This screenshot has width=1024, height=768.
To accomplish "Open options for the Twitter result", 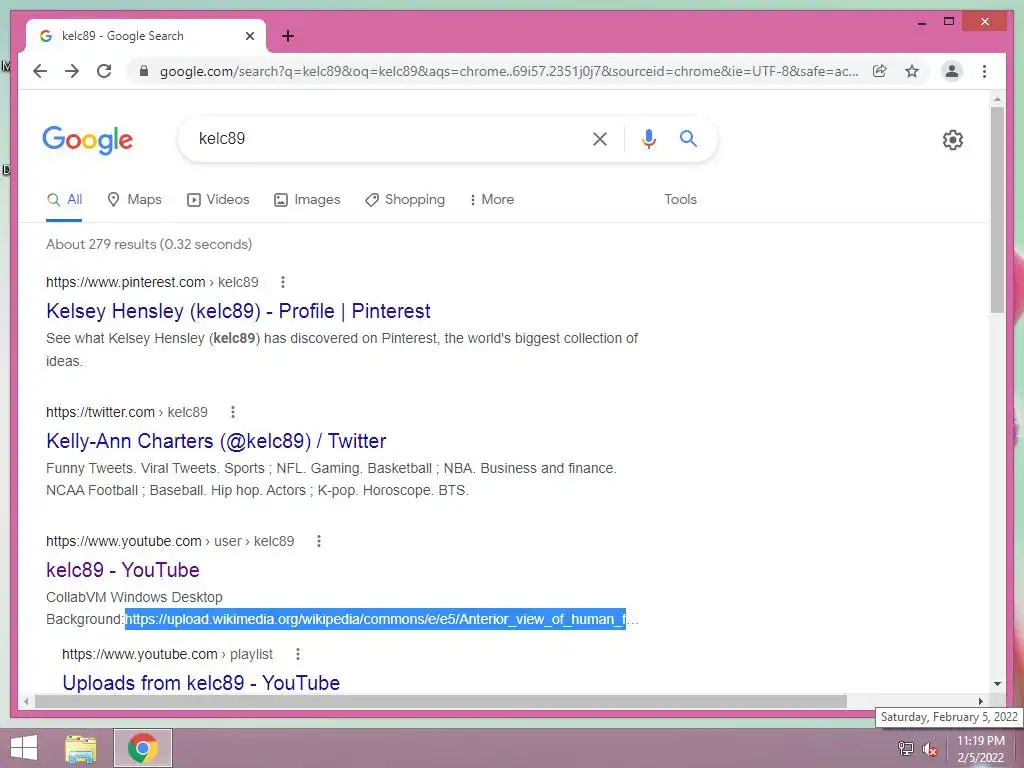I will (232, 412).
